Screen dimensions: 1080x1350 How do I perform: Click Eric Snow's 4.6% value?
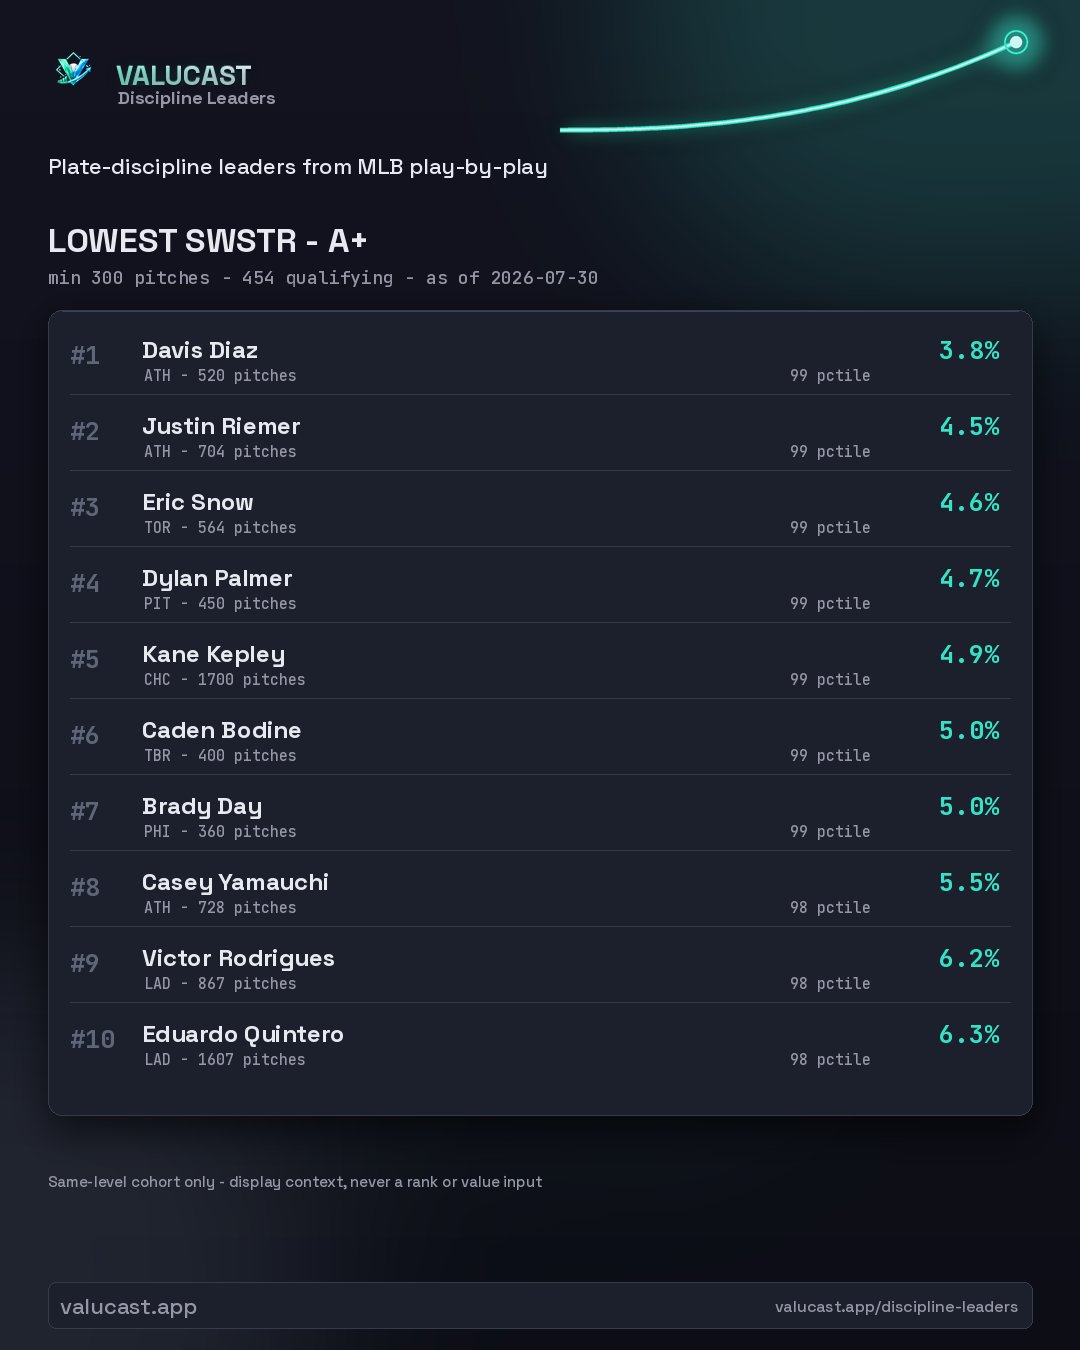pos(969,502)
